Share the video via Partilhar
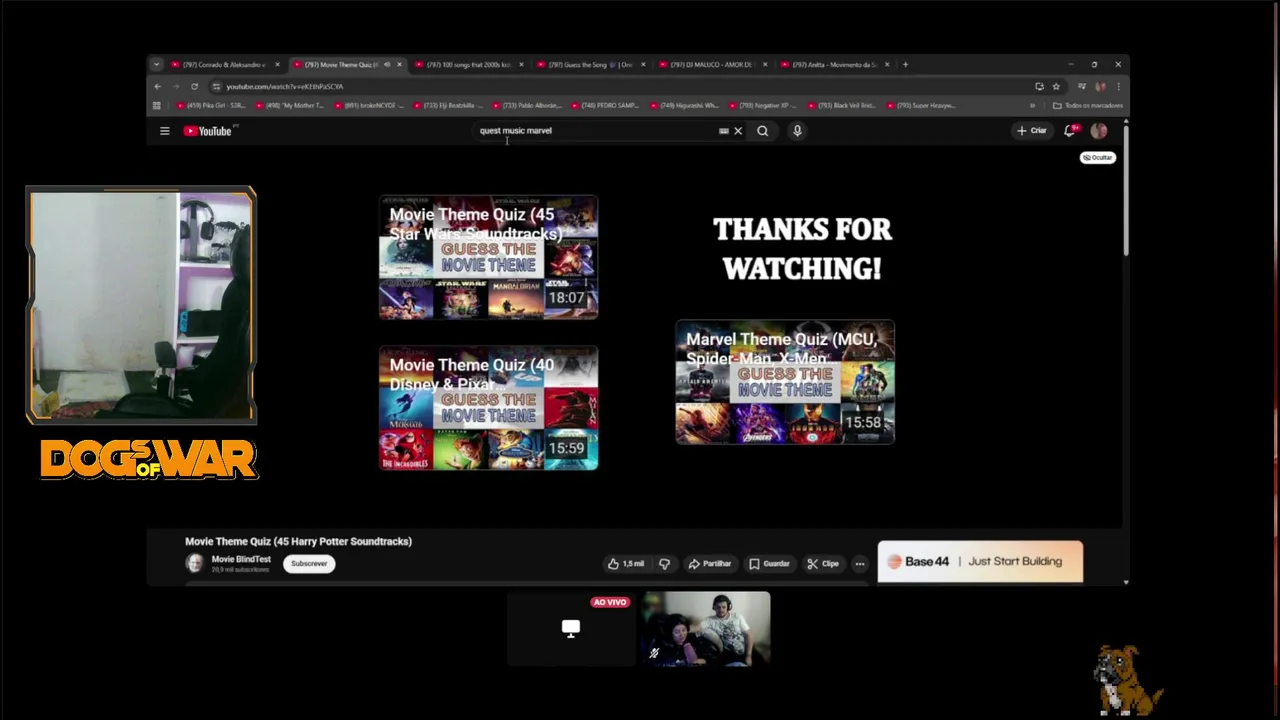1280x720 pixels. pos(710,564)
